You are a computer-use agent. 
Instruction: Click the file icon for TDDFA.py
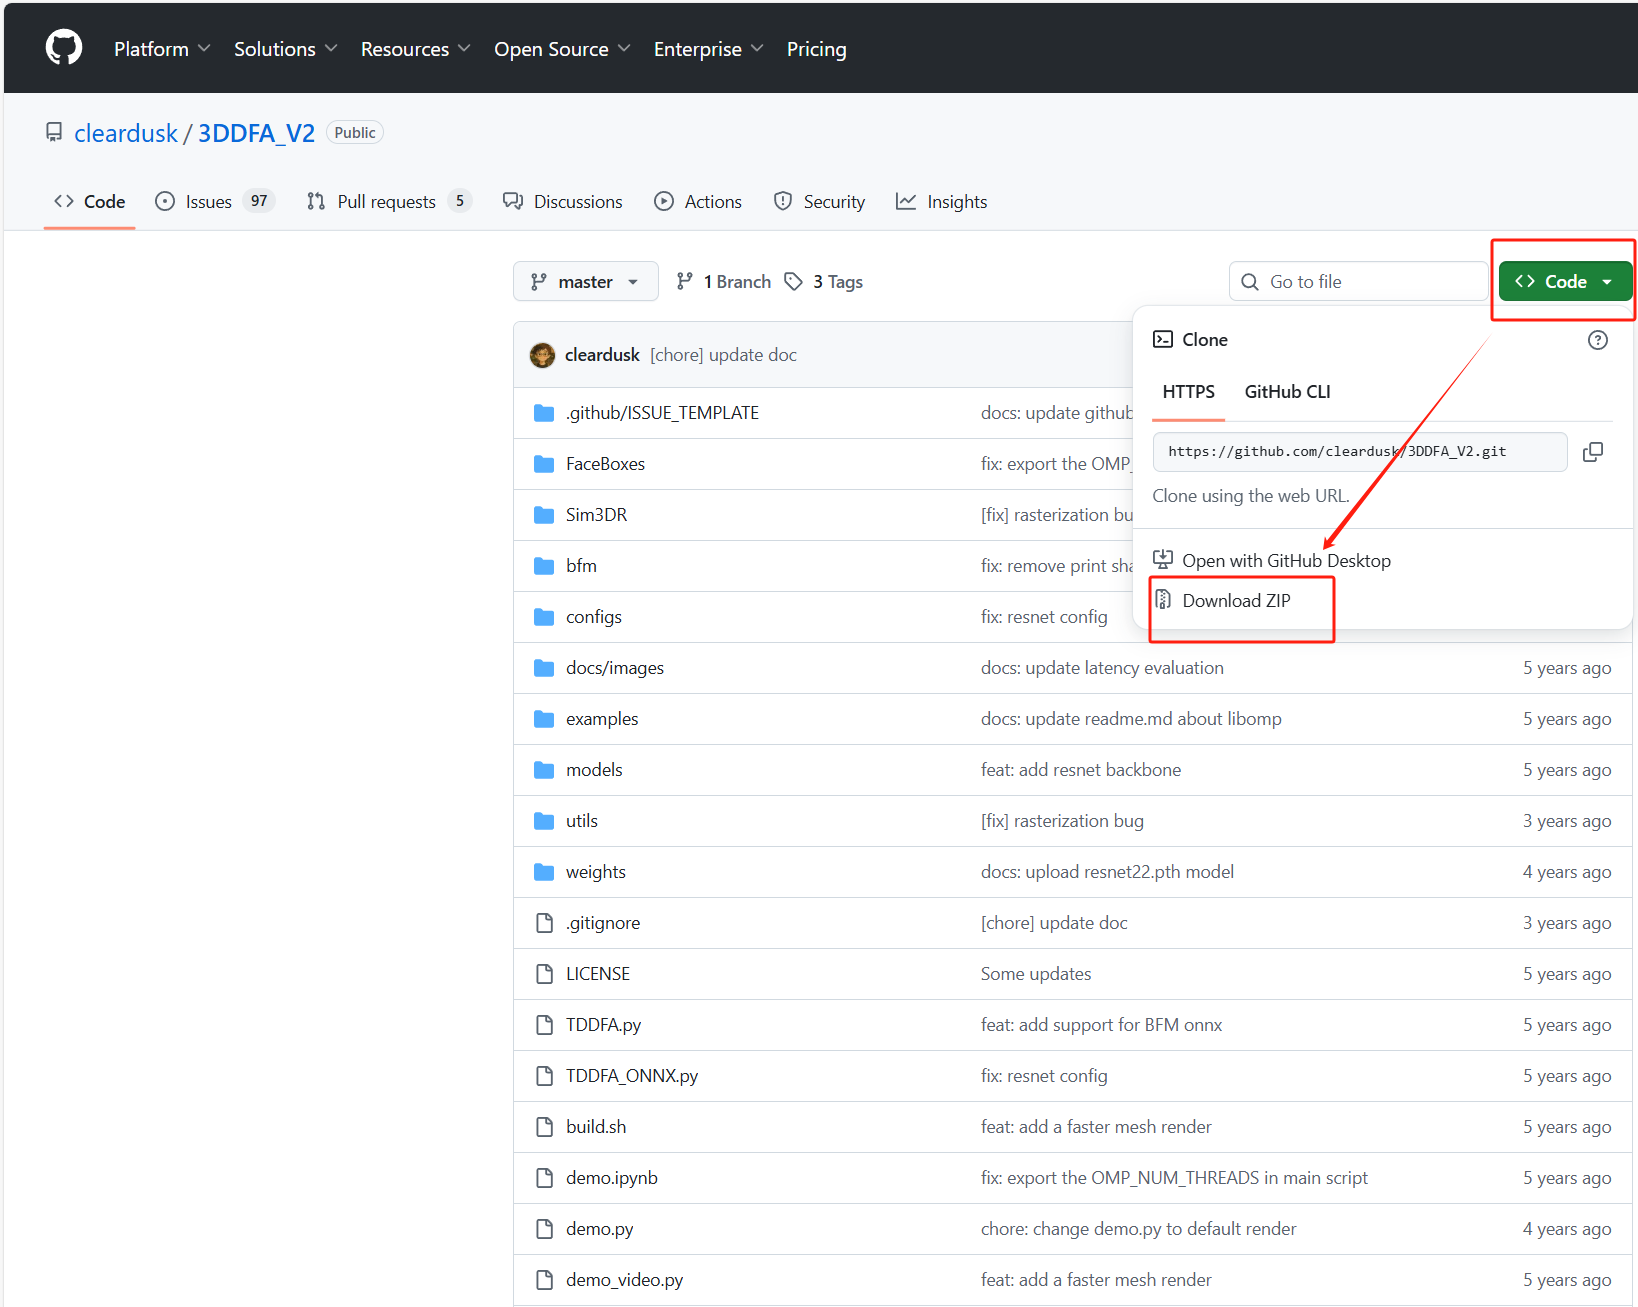point(544,1025)
